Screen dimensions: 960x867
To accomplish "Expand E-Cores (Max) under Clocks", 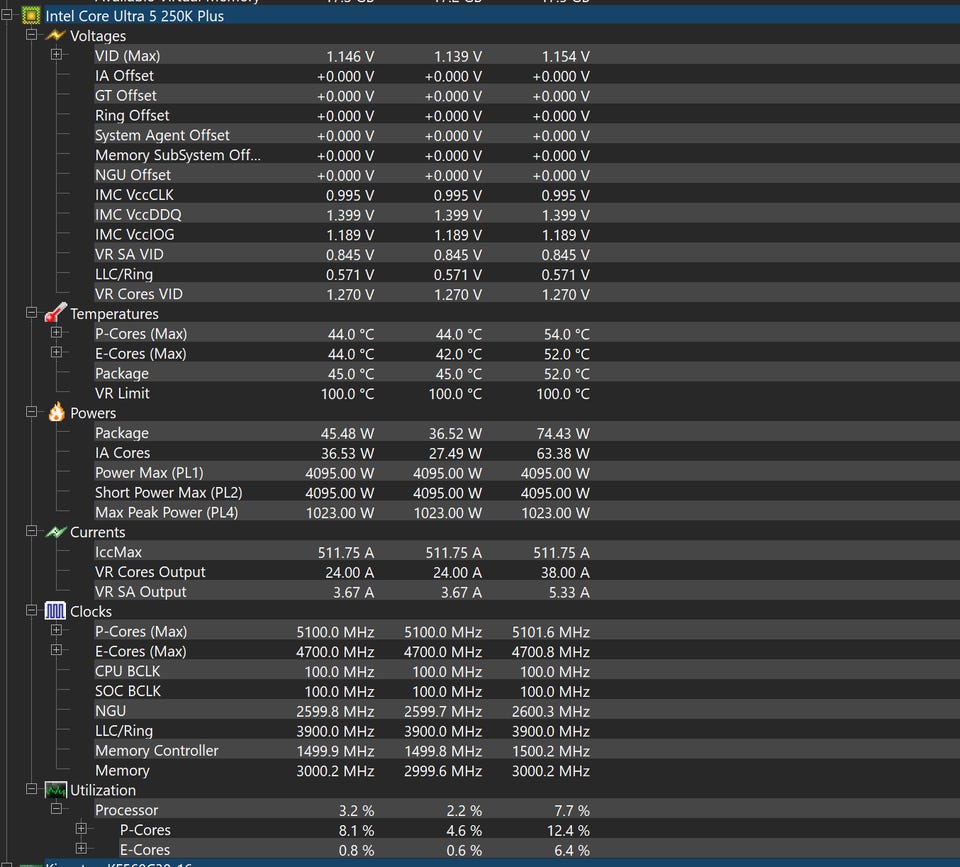I will (x=56, y=650).
